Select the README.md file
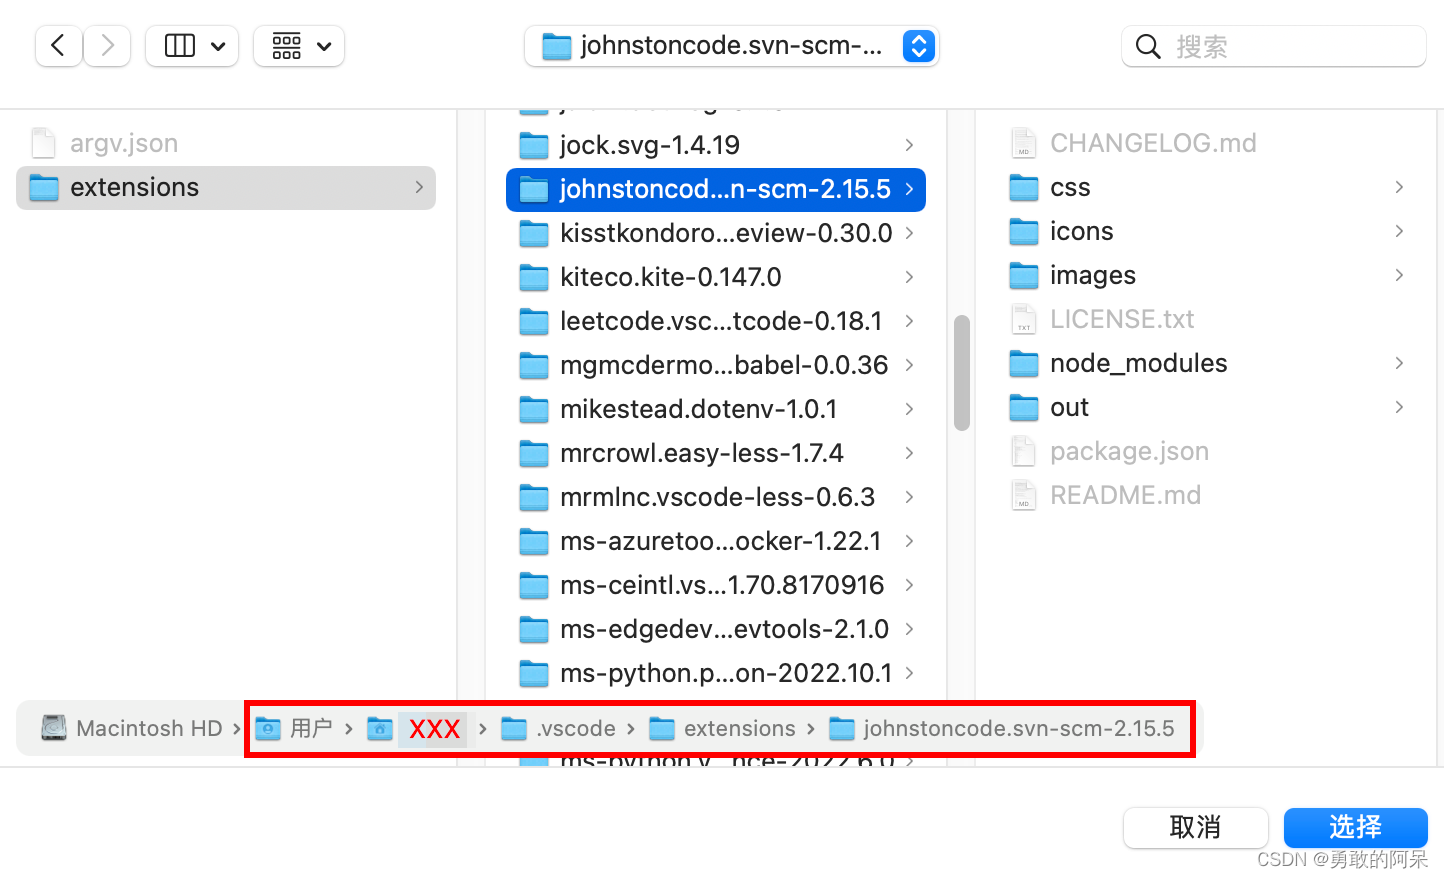1444x878 pixels. (1206, 495)
